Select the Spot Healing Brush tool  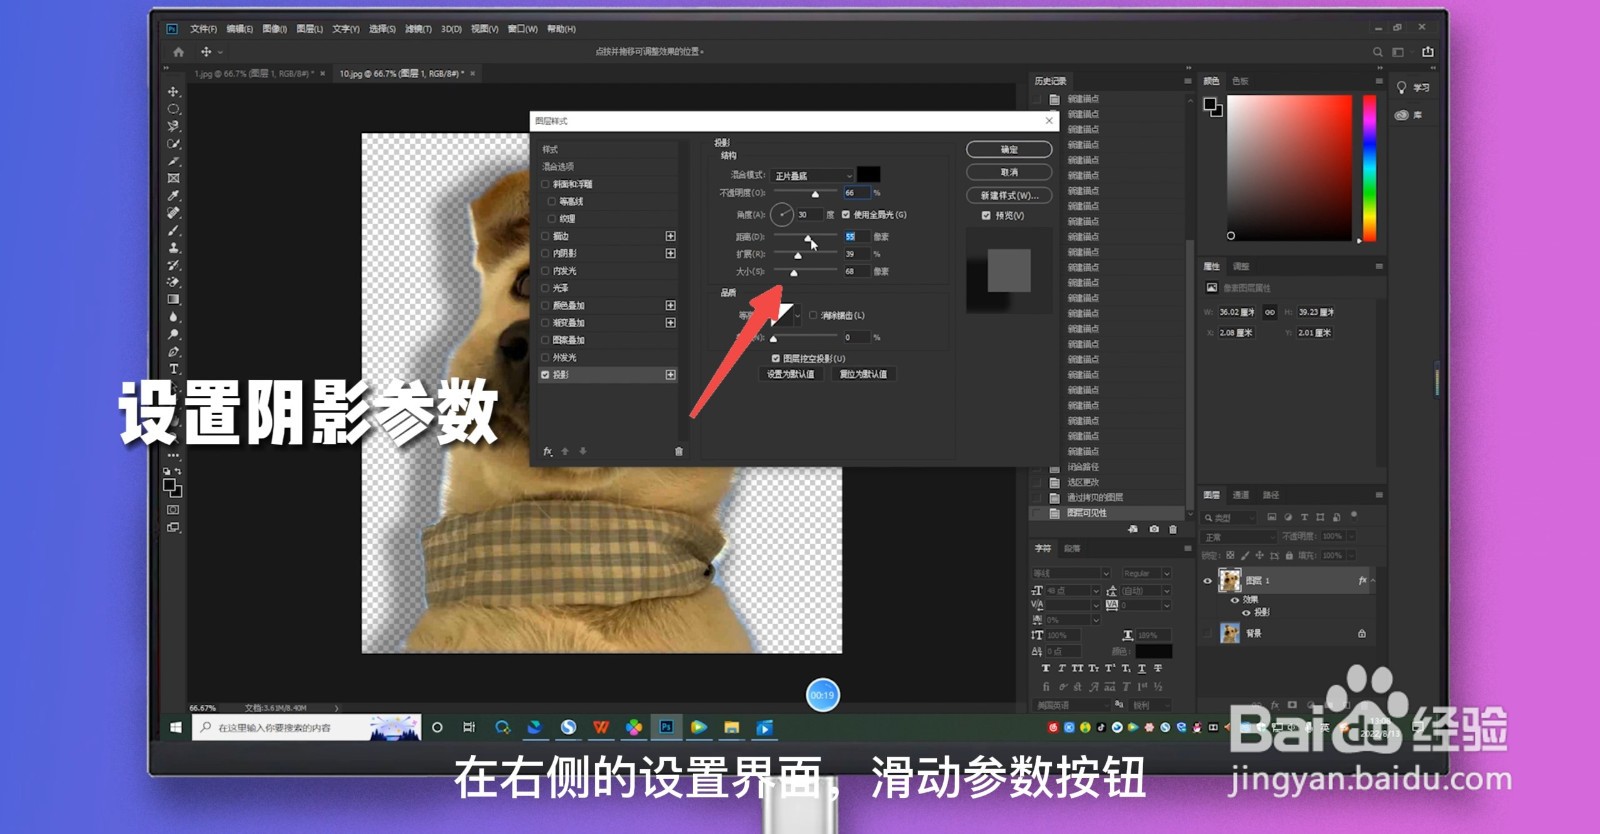pyautogui.click(x=173, y=213)
